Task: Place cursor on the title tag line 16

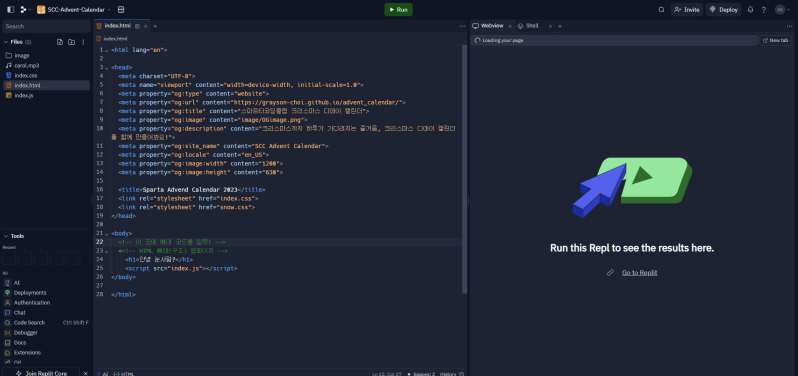Action: click(191, 189)
